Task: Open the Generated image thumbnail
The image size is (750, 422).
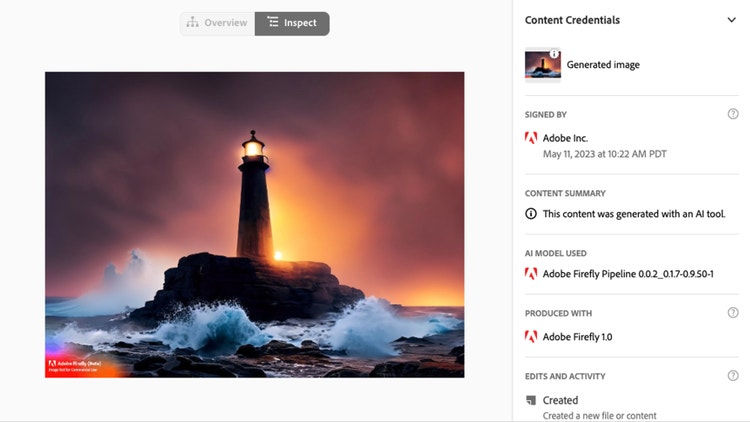Action: (542, 65)
